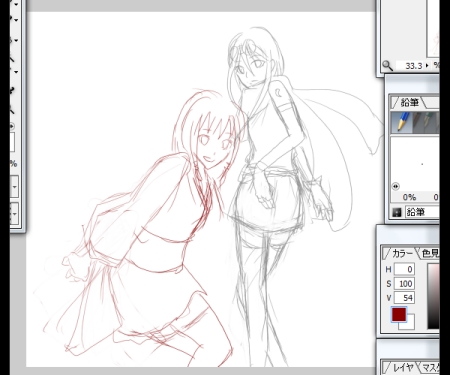Switch to the レイヤ layers tab
Screen dimensions: 450x375
click(x=402, y=367)
